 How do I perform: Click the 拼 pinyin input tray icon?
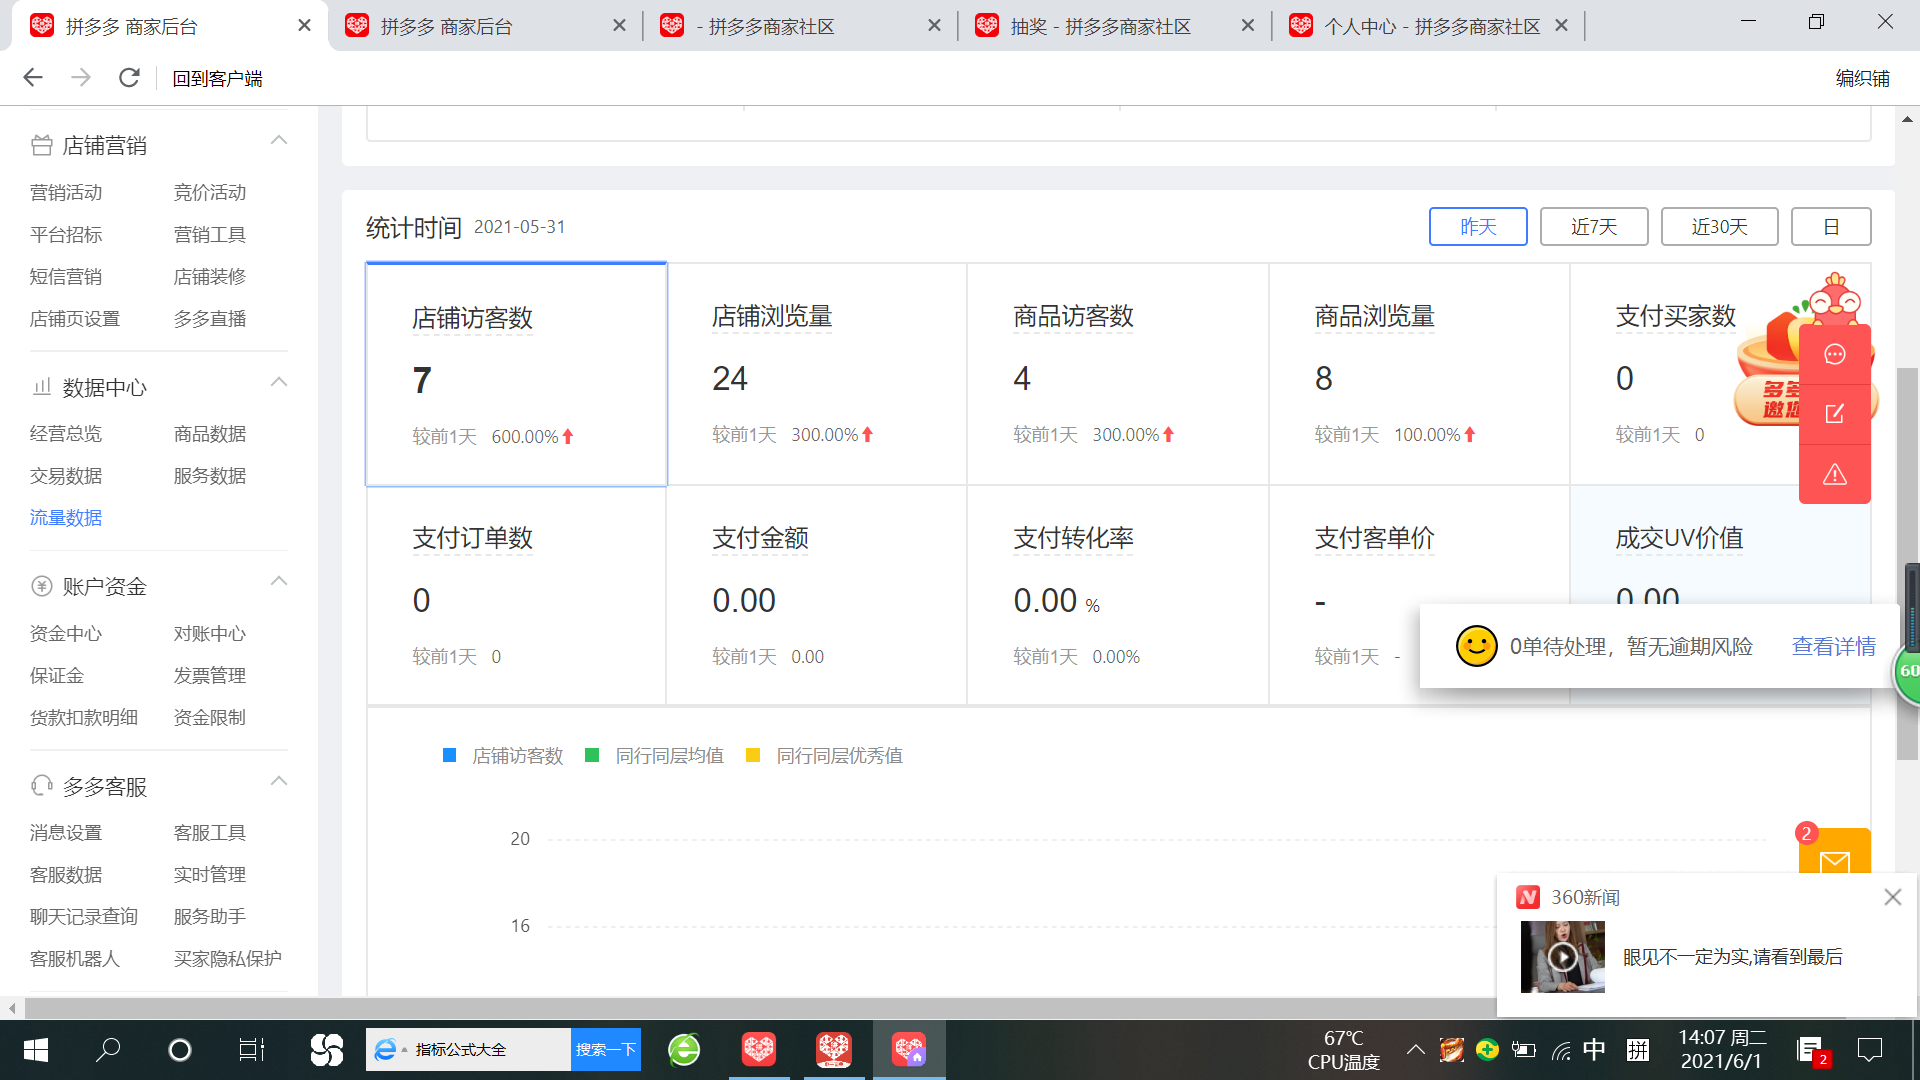[x=1638, y=1050]
